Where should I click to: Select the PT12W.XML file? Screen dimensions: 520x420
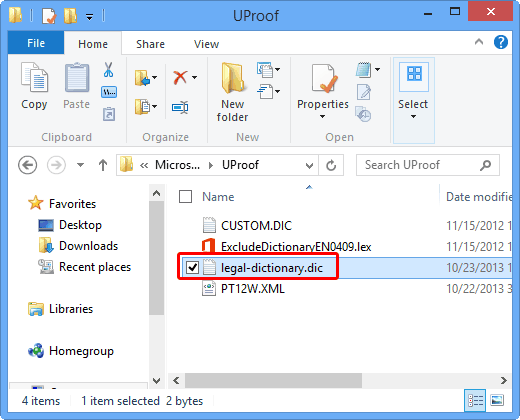tap(253, 289)
